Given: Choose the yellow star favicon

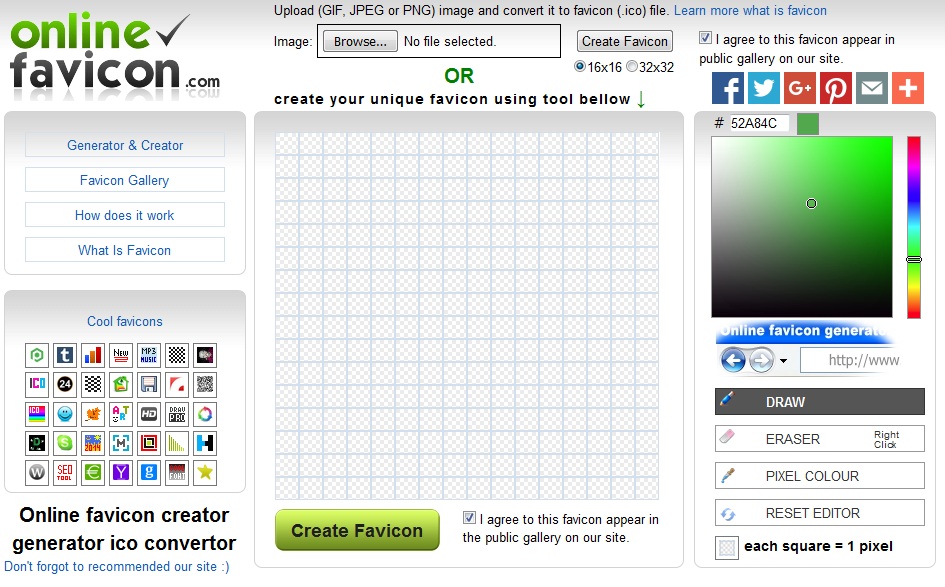Looking at the screenshot, I should (205, 472).
